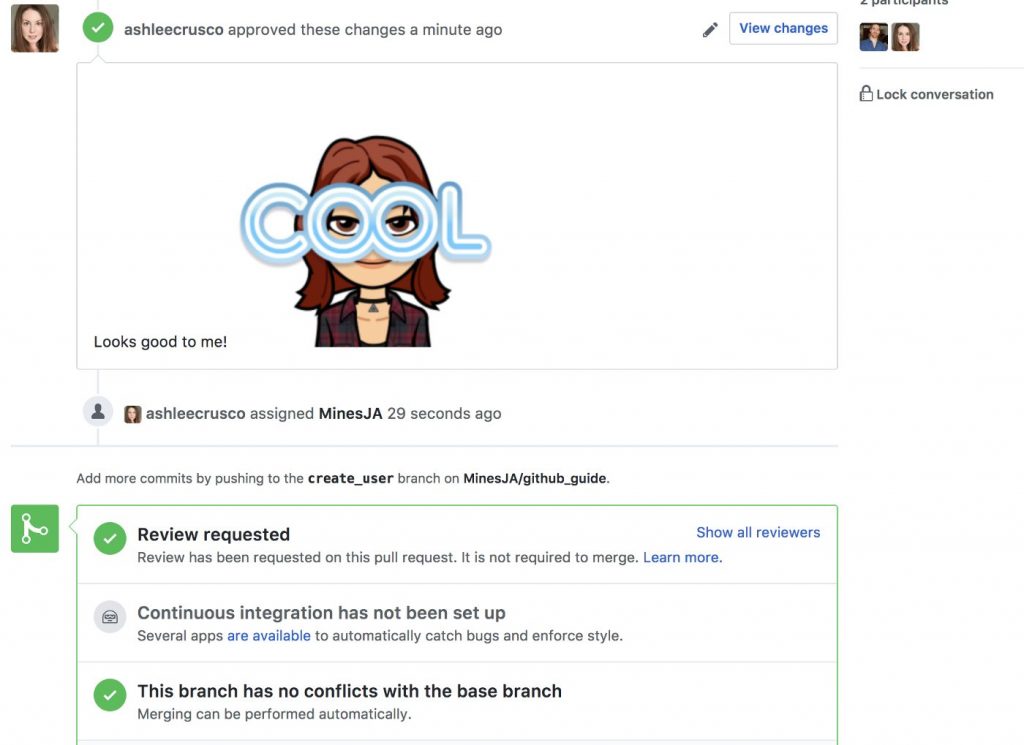Viewport: 1024px width, 745px height.
Task: Select 'Merging can be performed automatically.' text
Action: tap(274, 714)
